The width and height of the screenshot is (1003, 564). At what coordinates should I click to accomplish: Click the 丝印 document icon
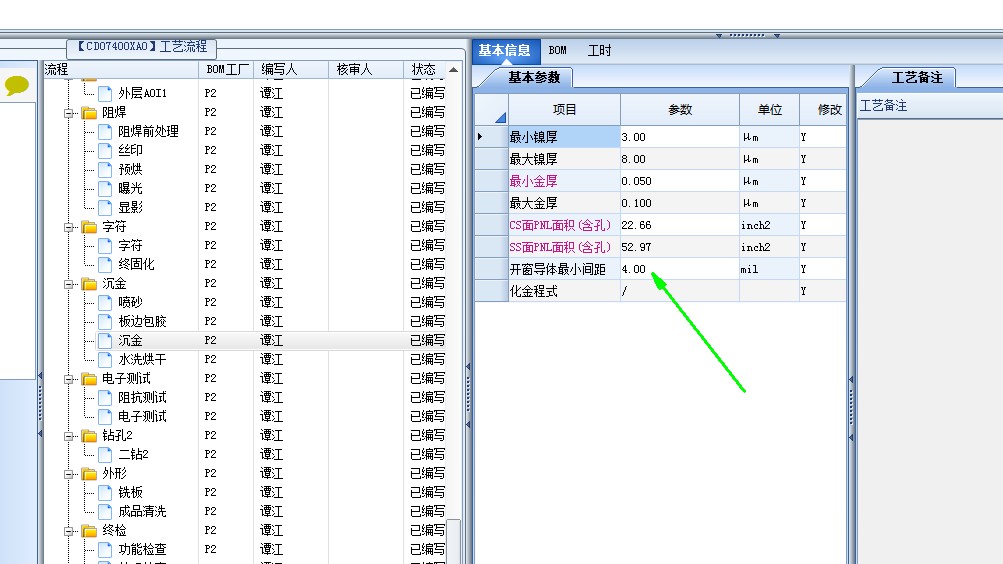click(106, 150)
